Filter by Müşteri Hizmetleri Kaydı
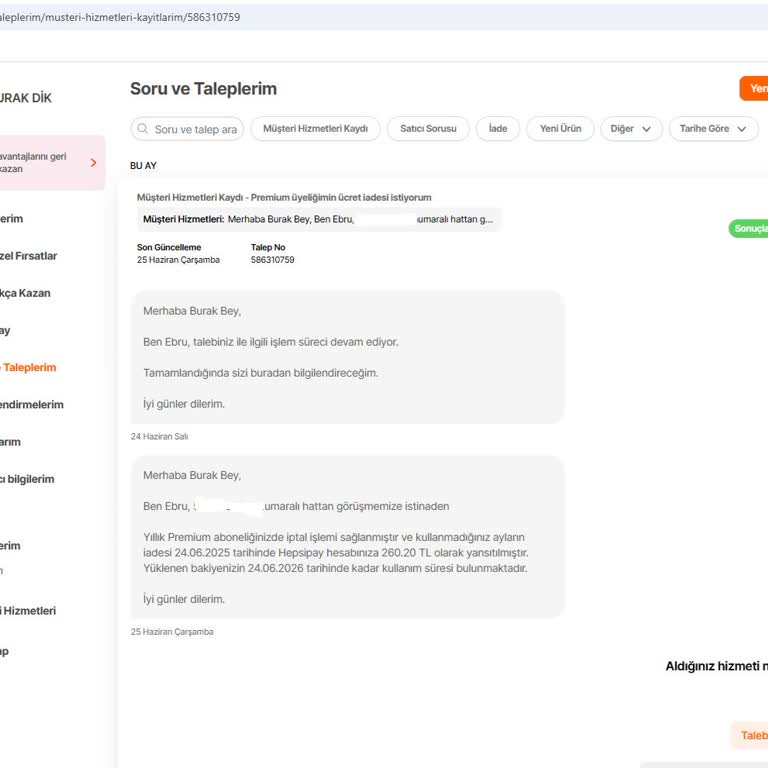Image resolution: width=768 pixels, height=768 pixels. point(315,129)
